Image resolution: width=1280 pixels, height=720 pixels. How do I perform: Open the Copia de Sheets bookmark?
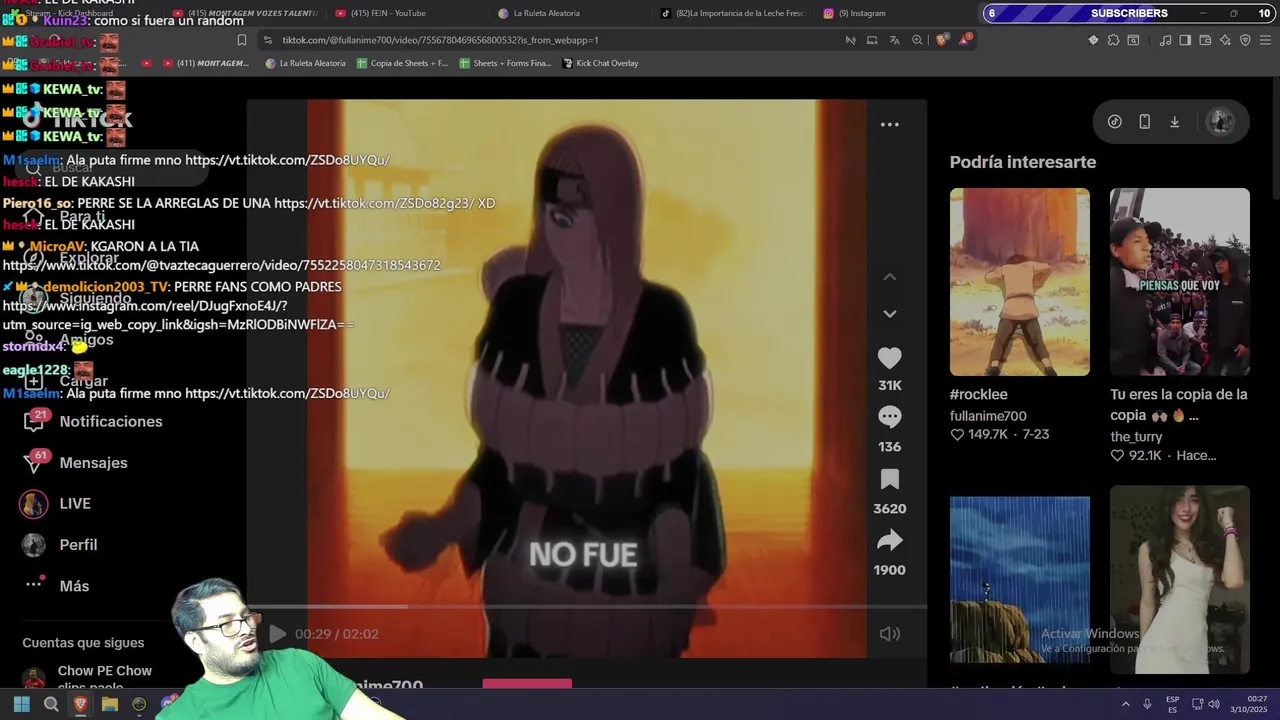click(403, 63)
